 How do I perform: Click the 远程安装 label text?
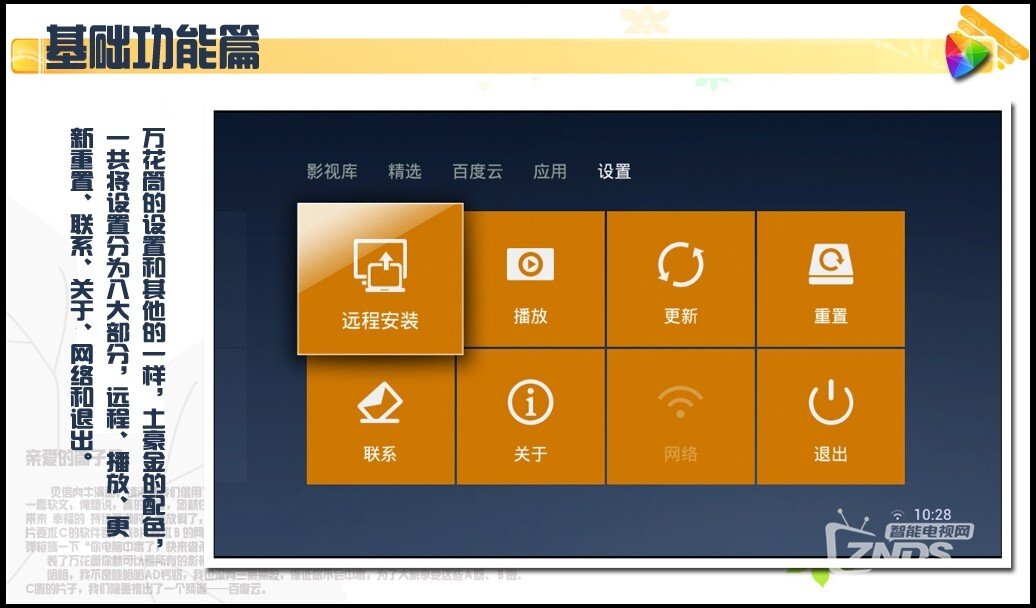point(380,321)
